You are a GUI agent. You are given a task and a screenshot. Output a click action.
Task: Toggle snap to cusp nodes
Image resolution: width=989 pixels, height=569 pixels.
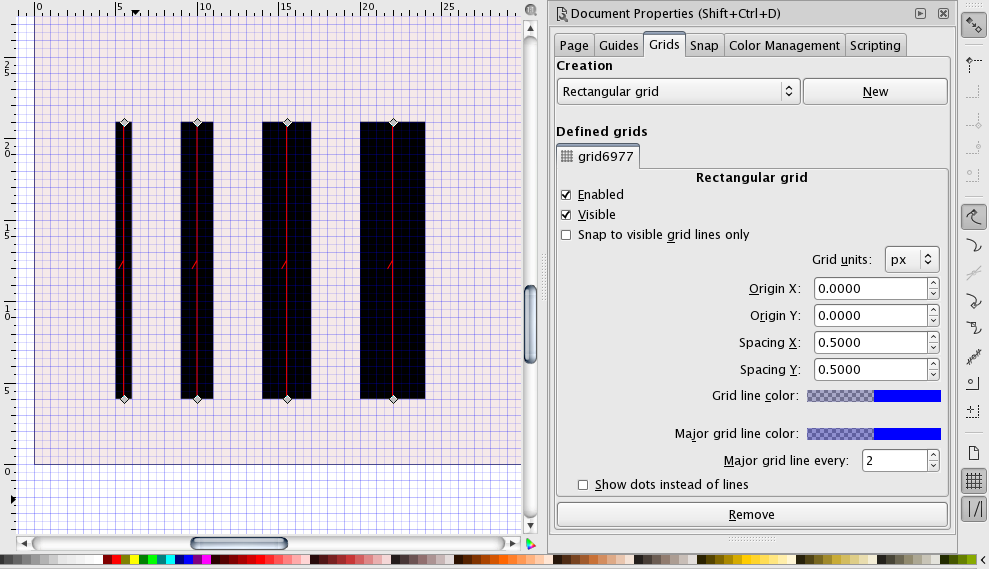point(974,301)
